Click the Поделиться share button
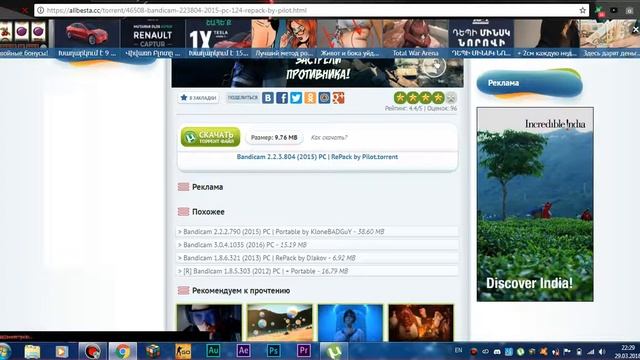This screenshot has height=360, width=640. (243, 98)
